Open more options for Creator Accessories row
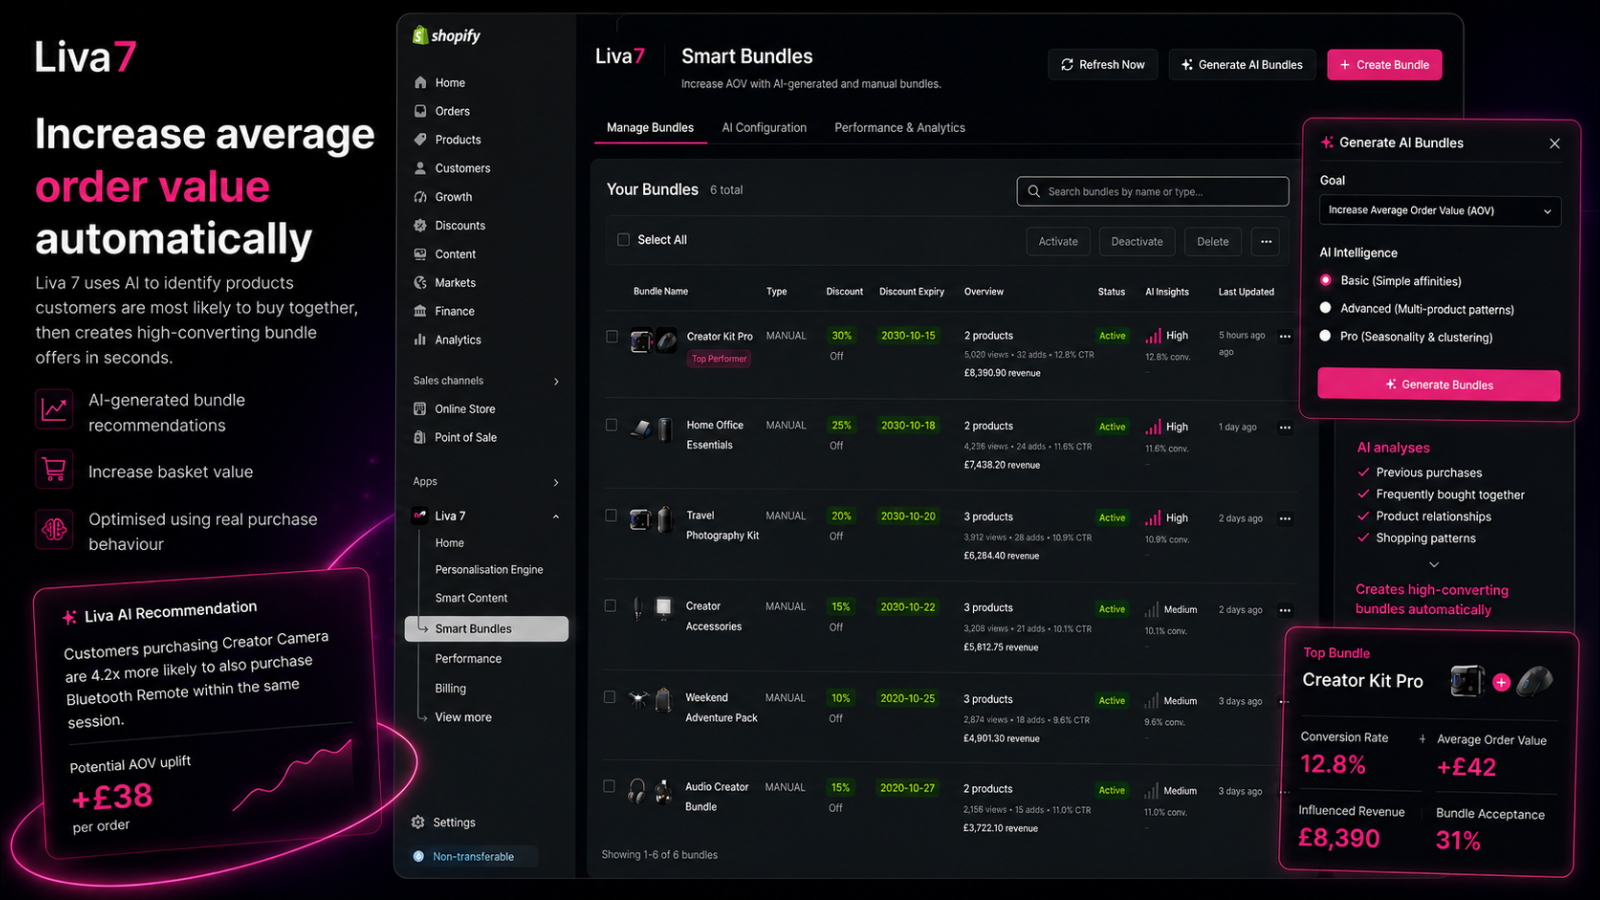 [1285, 610]
